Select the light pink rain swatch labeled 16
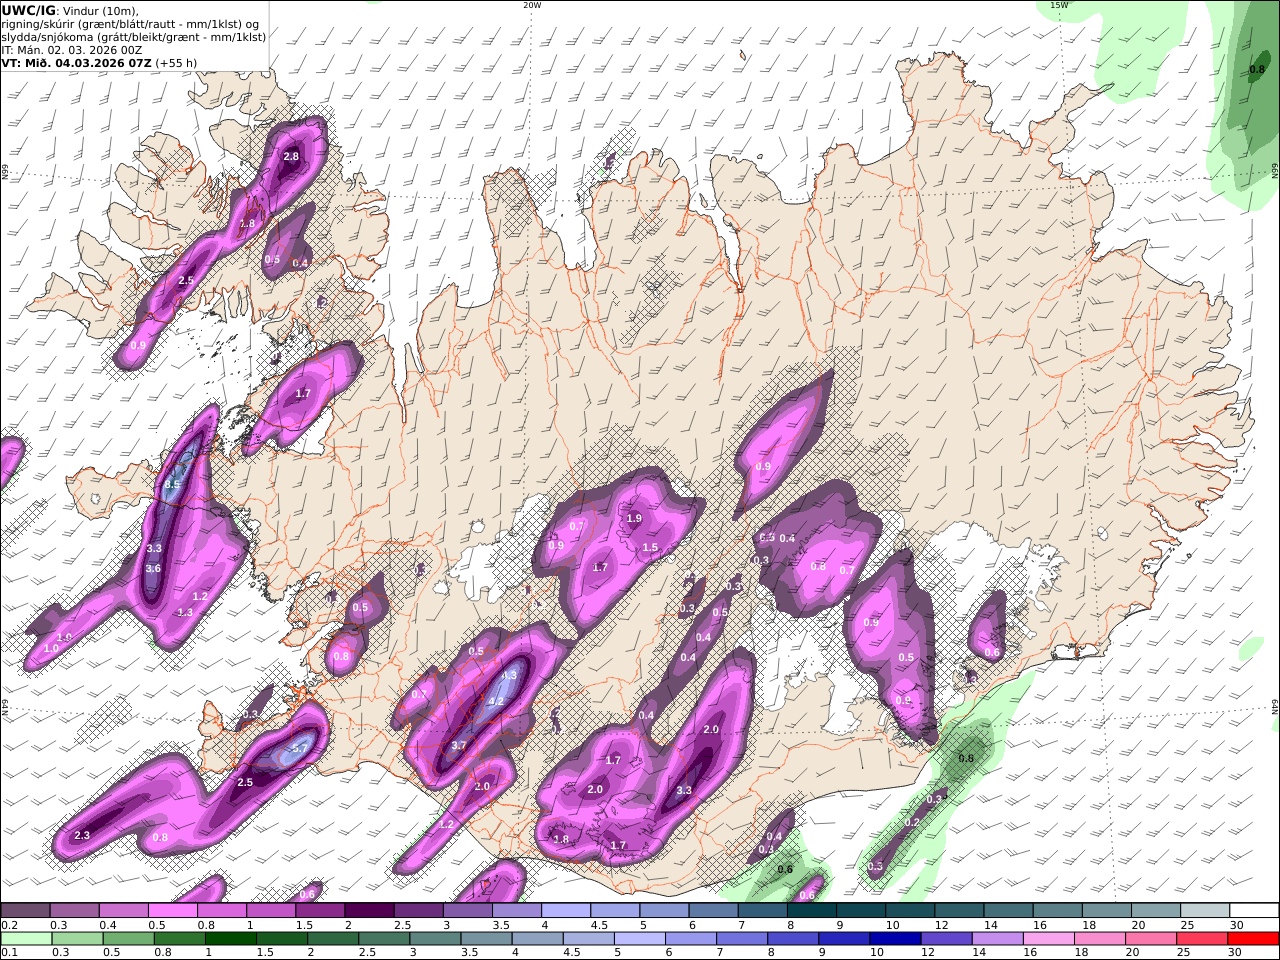Screen dimensions: 1280x960 pyautogui.click(x=1048, y=939)
